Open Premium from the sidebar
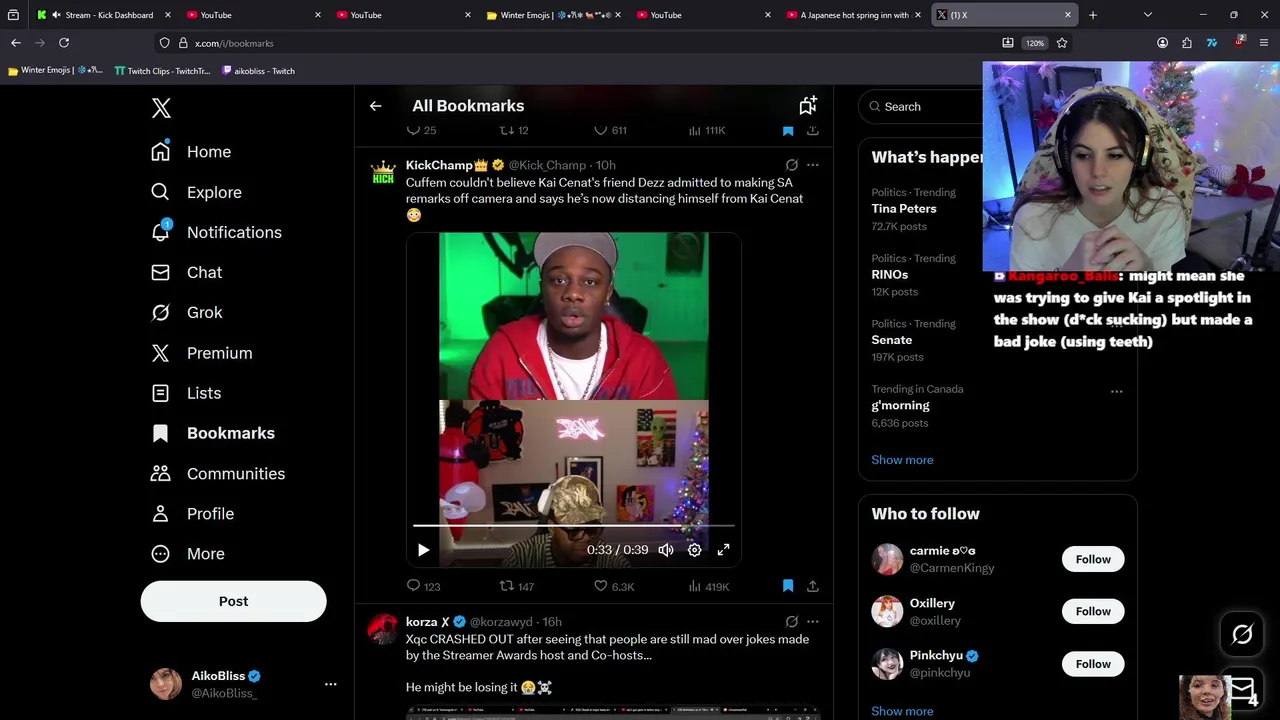Viewport: 1280px width, 720px height. [201, 353]
